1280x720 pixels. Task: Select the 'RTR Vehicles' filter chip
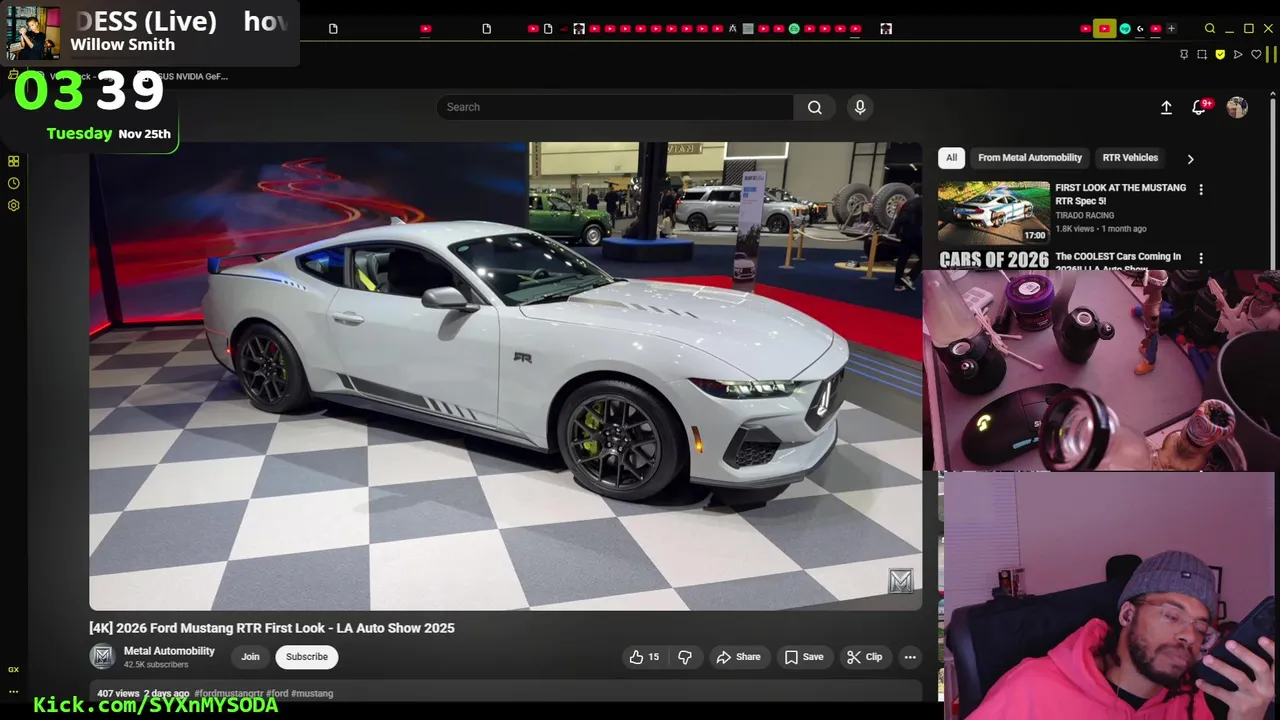point(1130,158)
